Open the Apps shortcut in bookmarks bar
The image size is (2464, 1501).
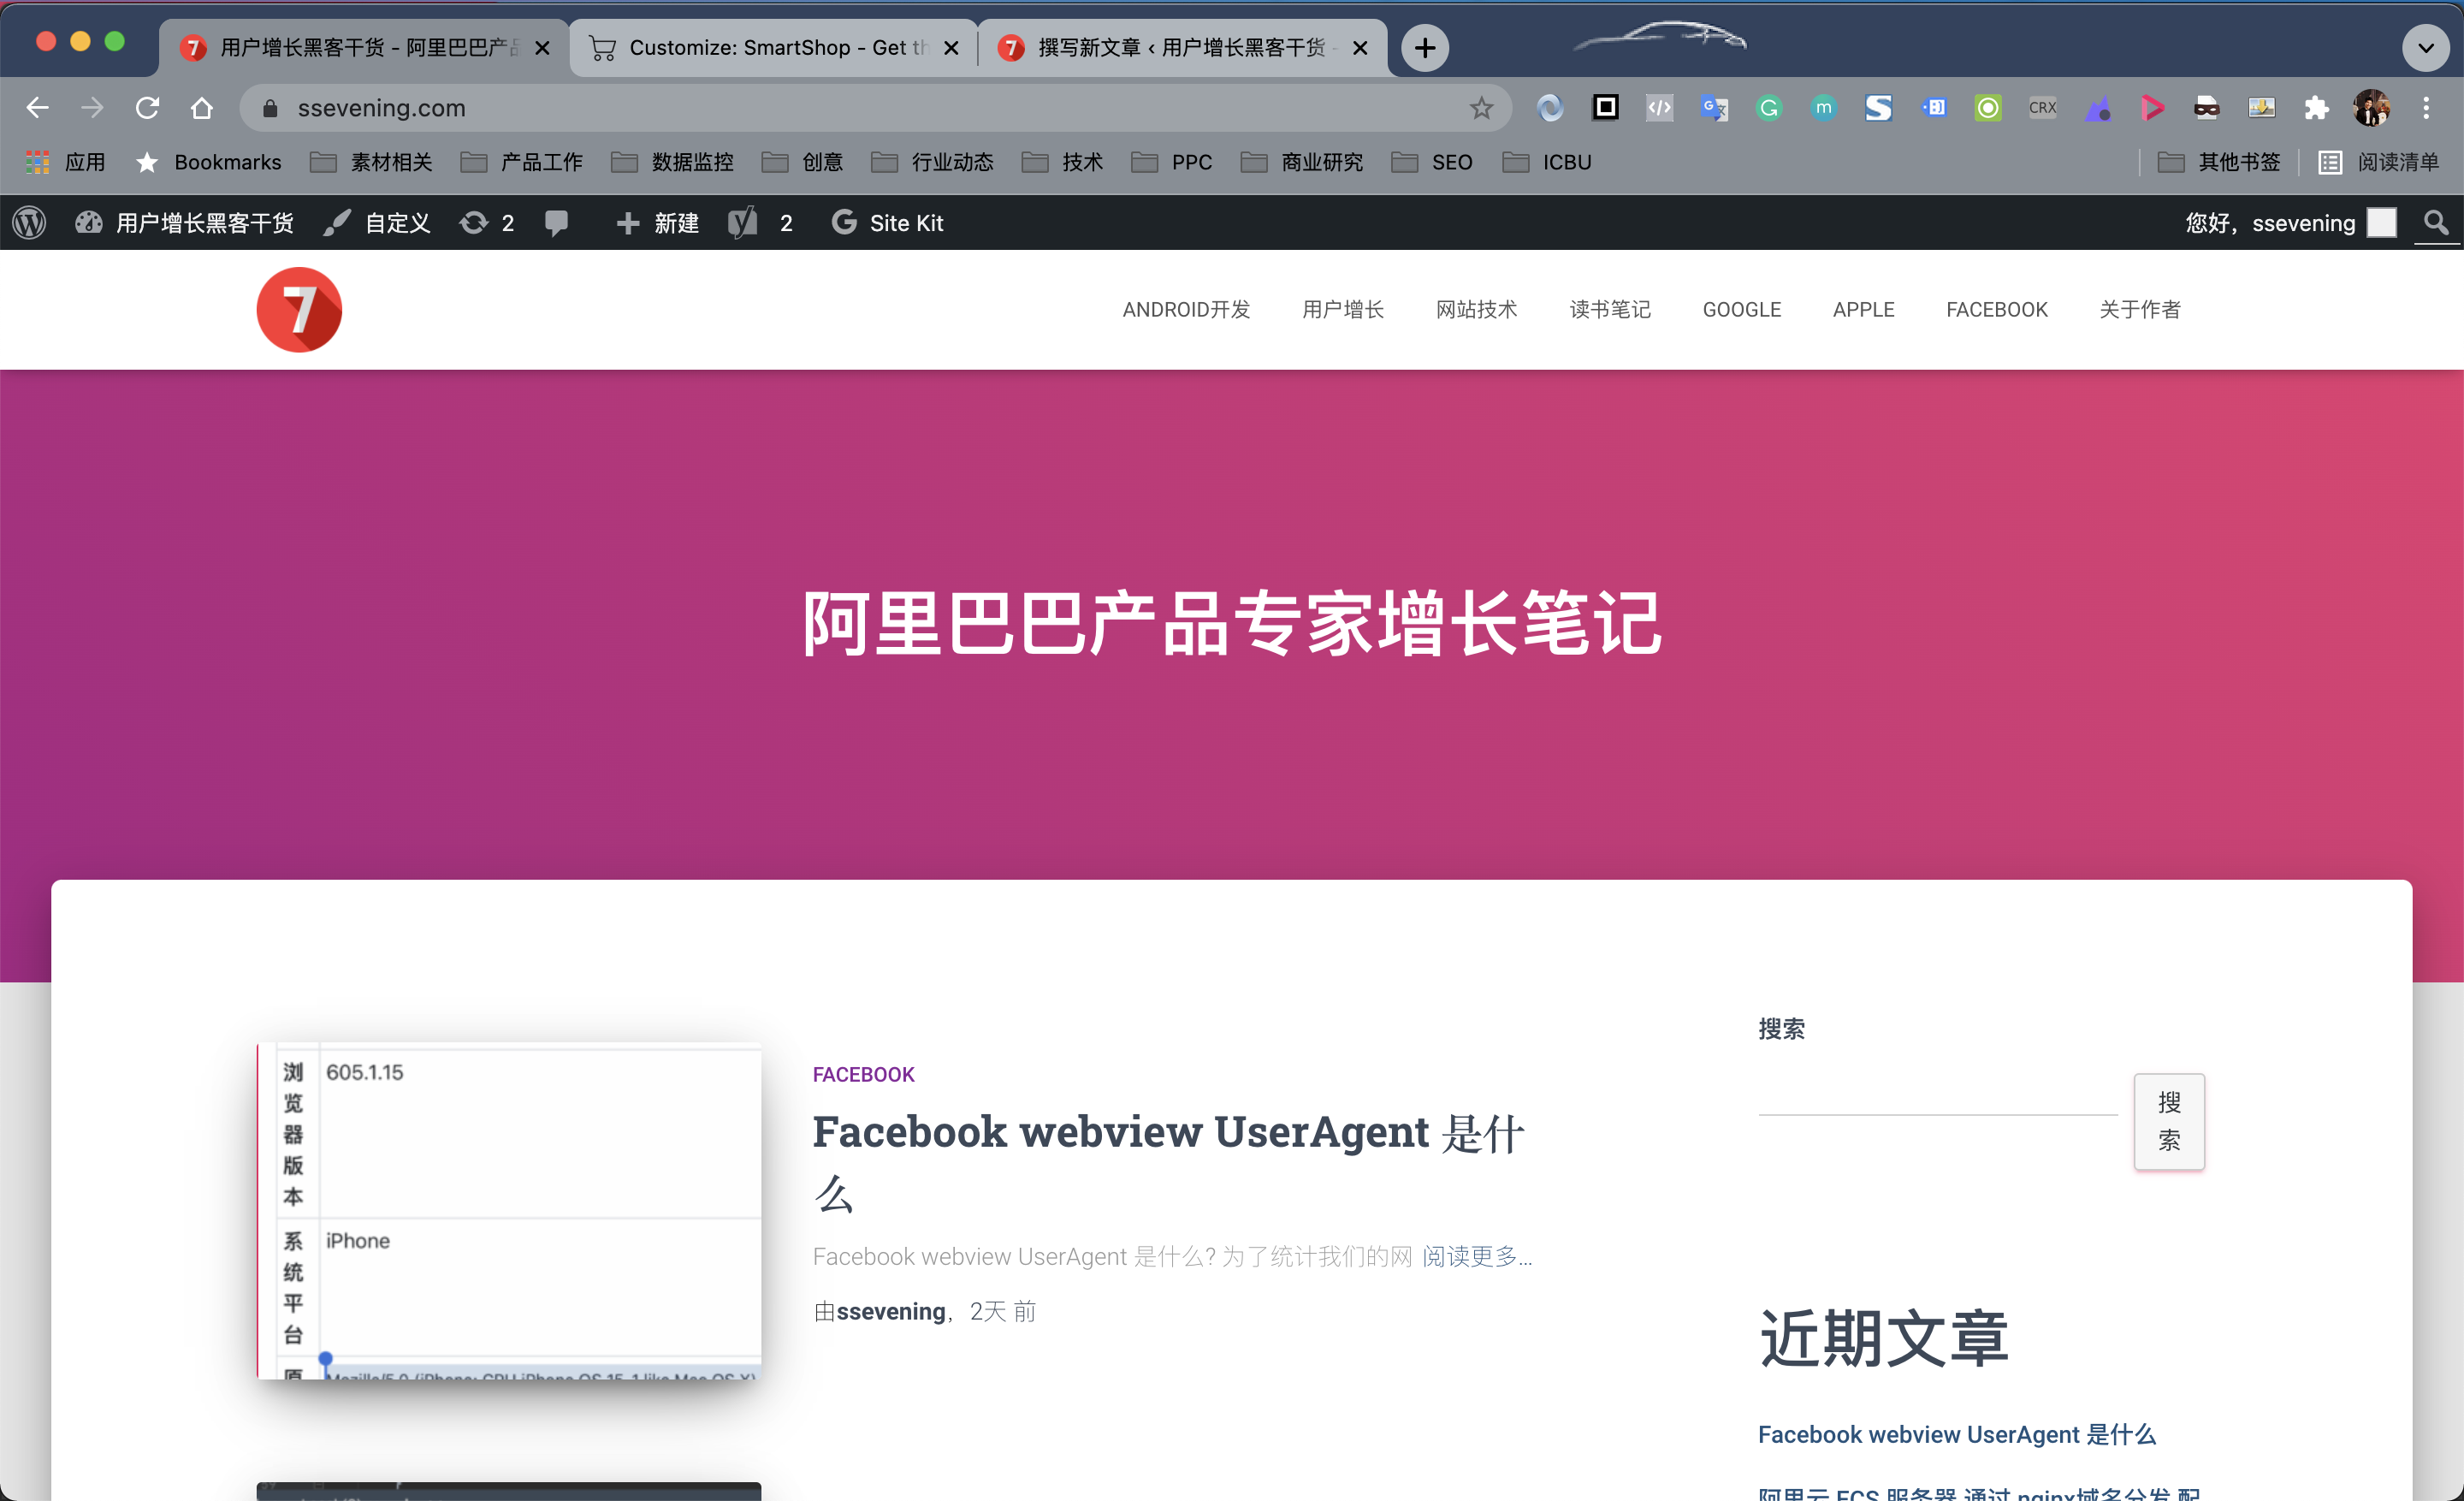click(65, 162)
